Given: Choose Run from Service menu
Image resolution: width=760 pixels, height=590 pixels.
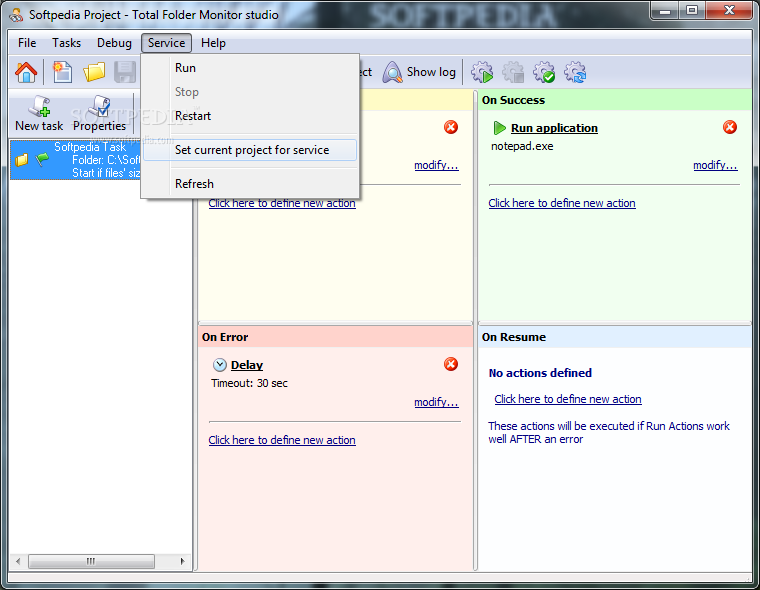Looking at the screenshot, I should (x=250, y=68).
